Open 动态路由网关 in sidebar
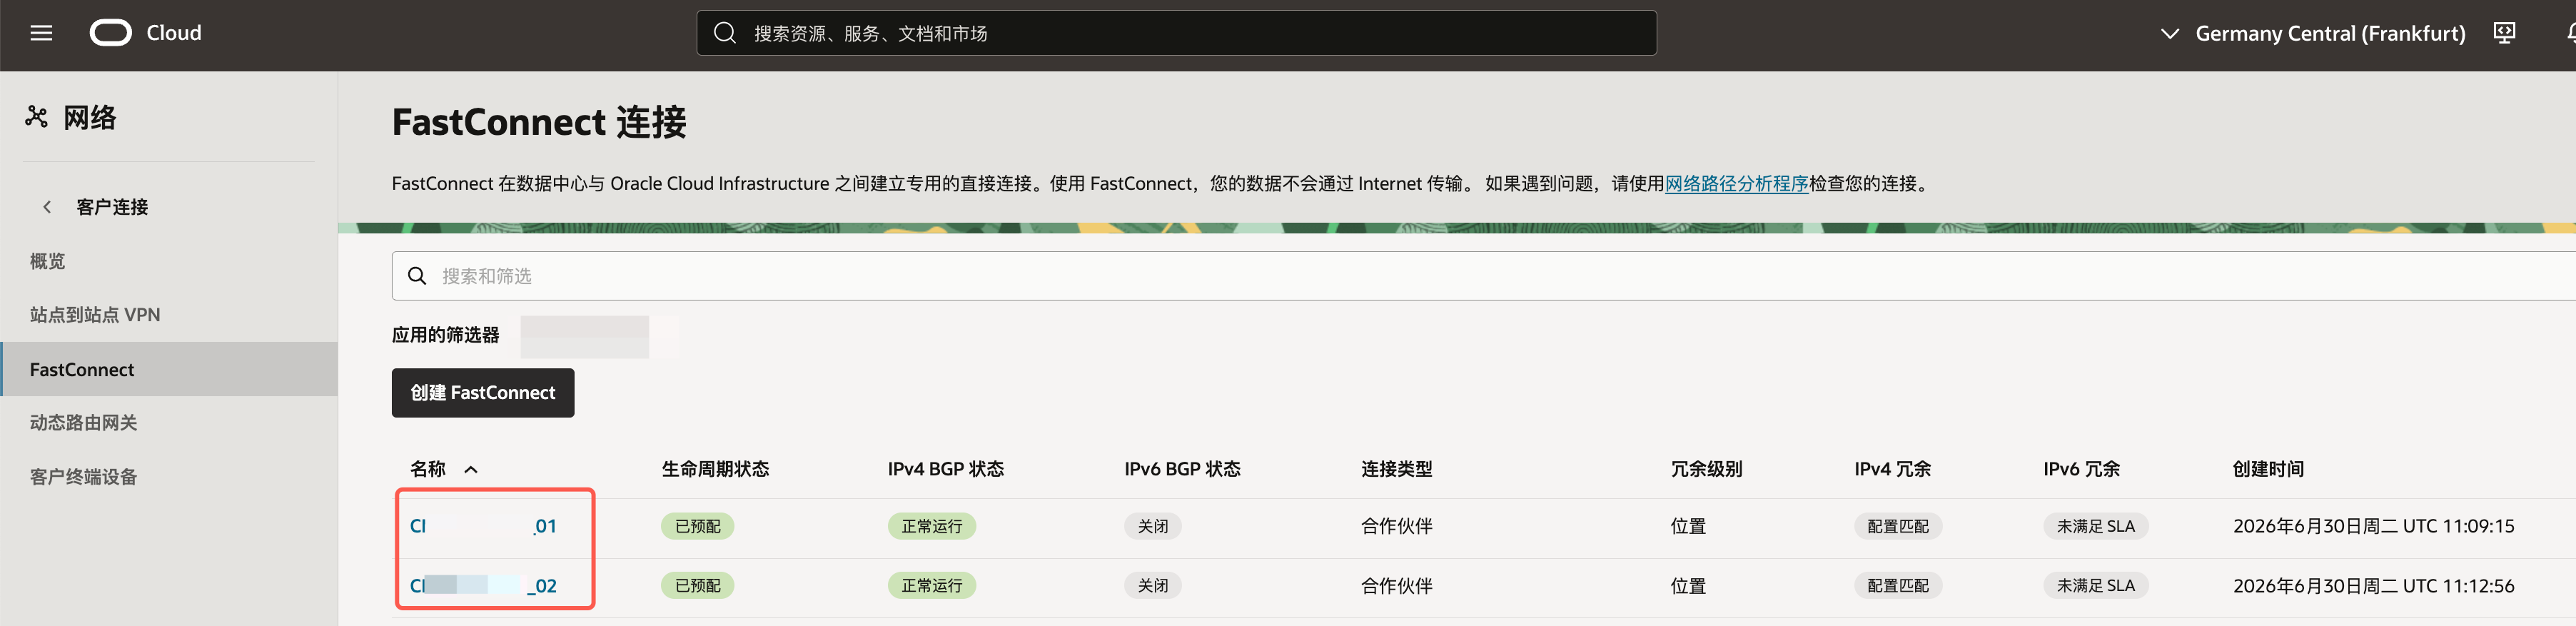 (x=83, y=423)
